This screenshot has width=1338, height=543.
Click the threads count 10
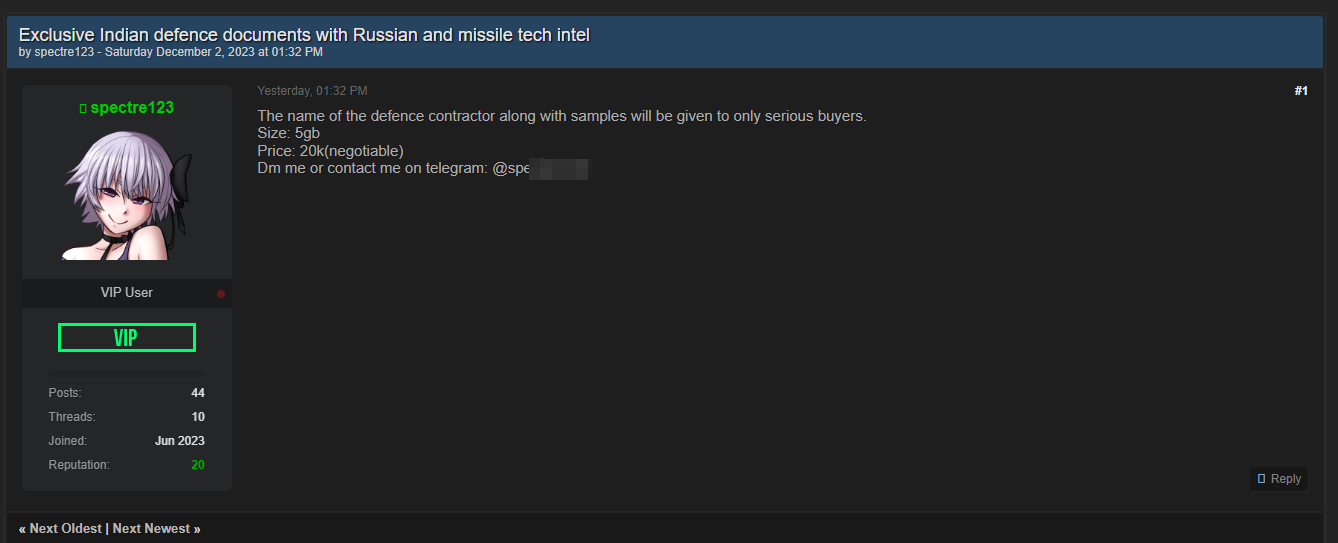click(198, 417)
